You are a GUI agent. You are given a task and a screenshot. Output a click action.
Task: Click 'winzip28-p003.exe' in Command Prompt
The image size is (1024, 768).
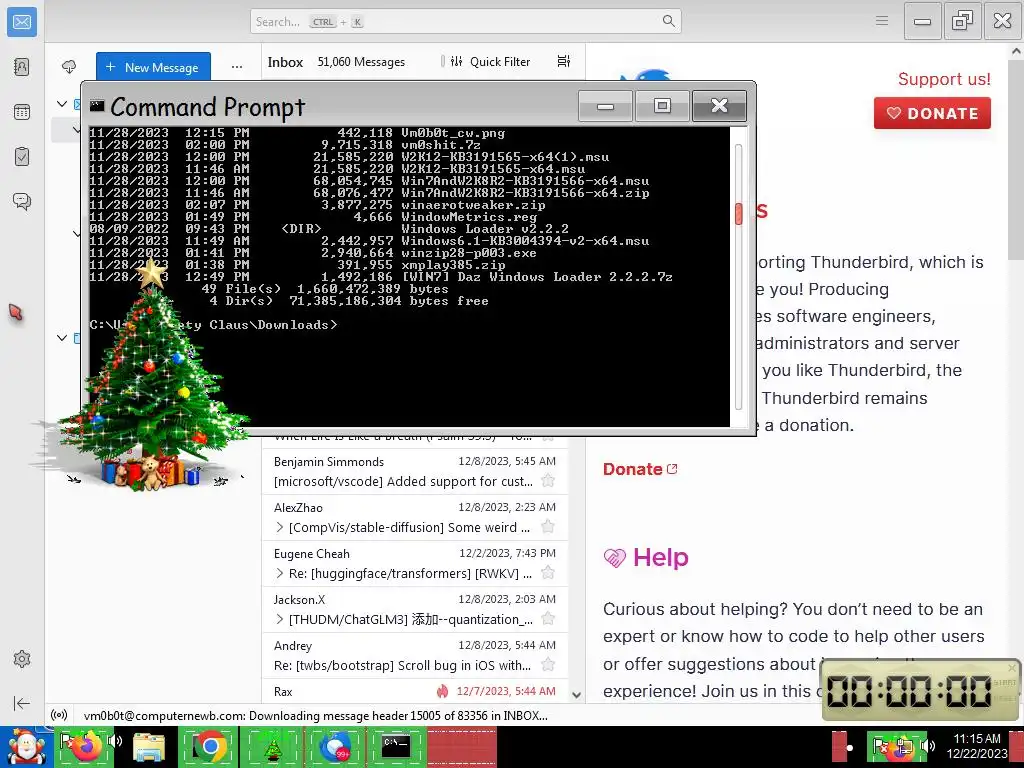(469, 253)
